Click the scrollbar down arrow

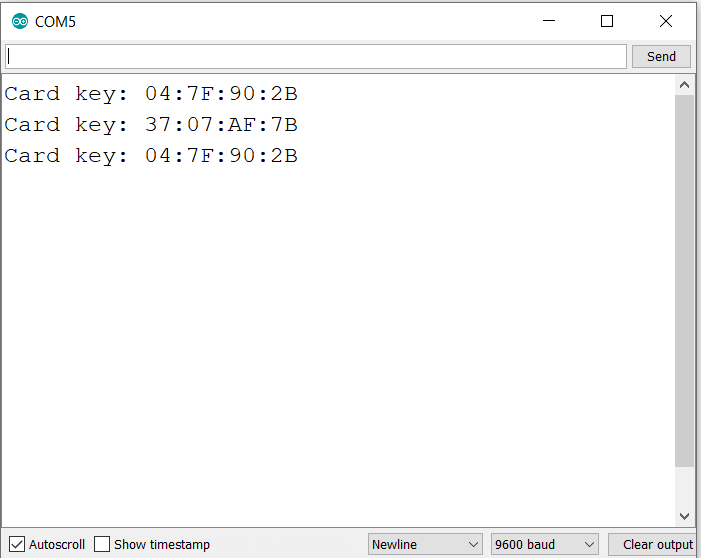(x=684, y=516)
